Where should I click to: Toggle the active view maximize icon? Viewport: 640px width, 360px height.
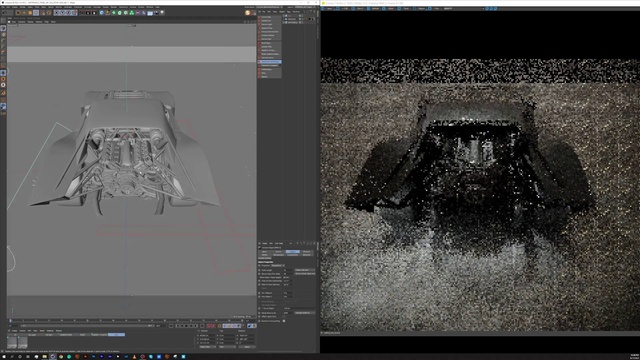(x=254, y=22)
